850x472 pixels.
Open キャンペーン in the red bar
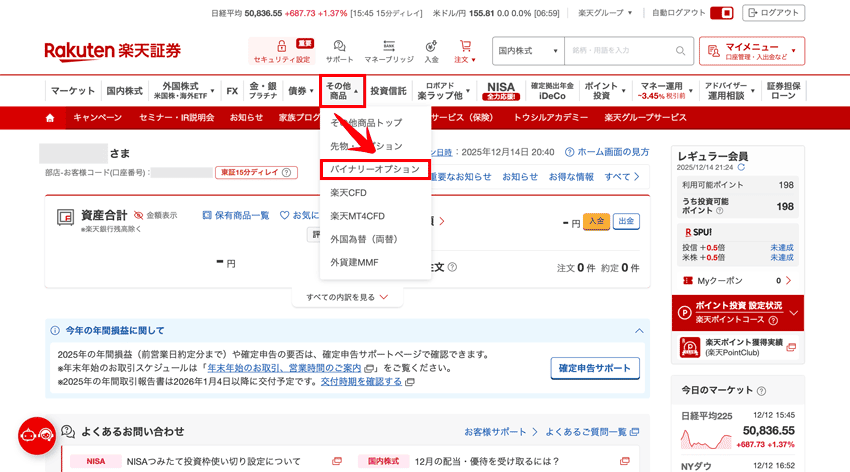98,118
